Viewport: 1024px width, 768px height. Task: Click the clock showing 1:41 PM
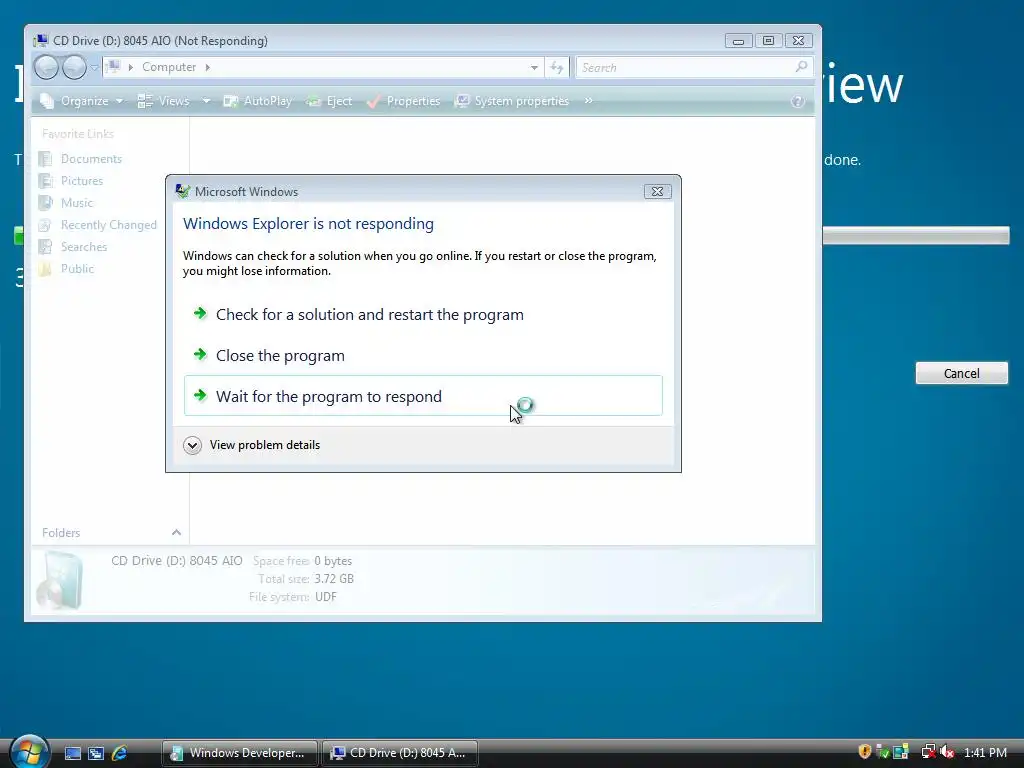pos(985,752)
